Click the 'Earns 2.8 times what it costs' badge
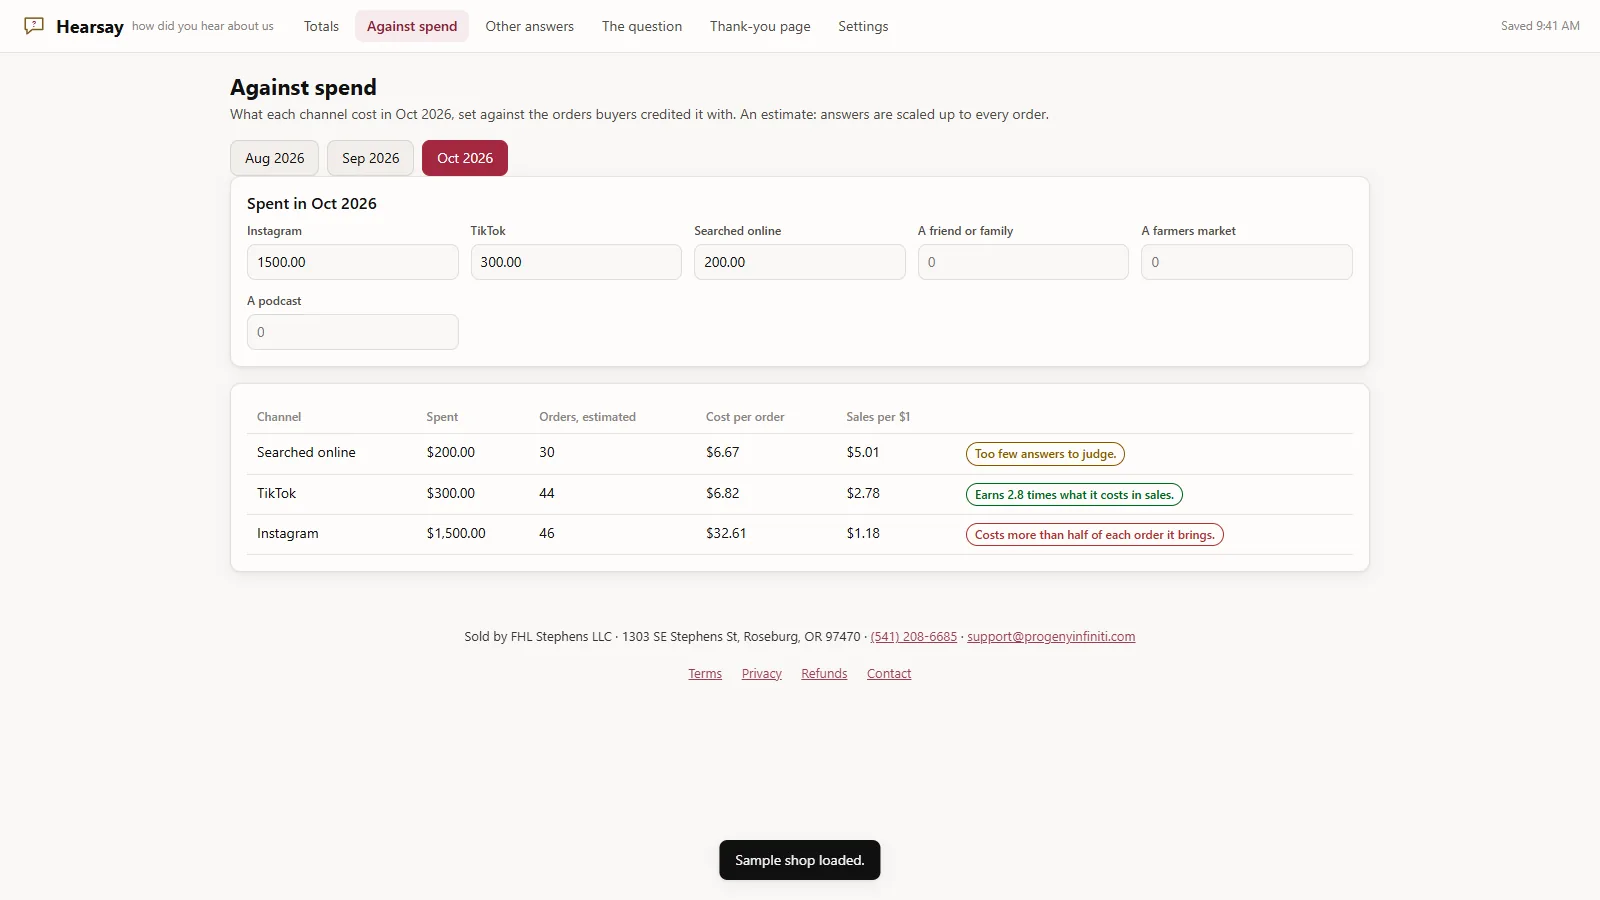Screen dimensions: 1600x900 (1074, 495)
